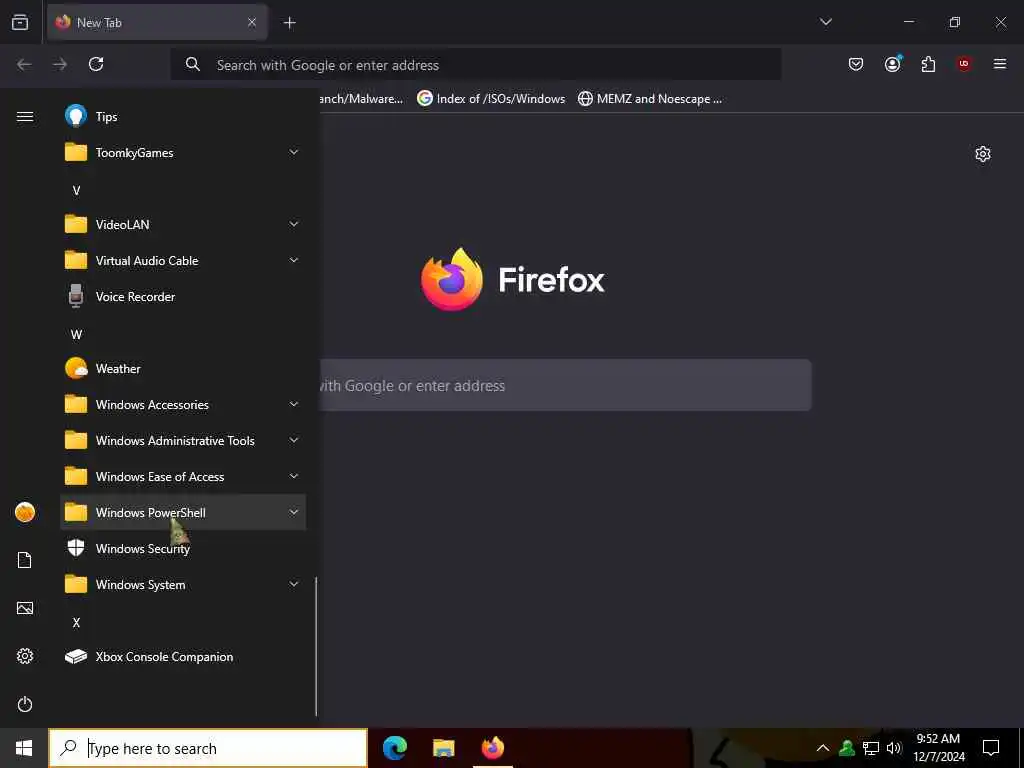Open Firefox View button
The width and height of the screenshot is (1024, 768).
[x=20, y=22]
